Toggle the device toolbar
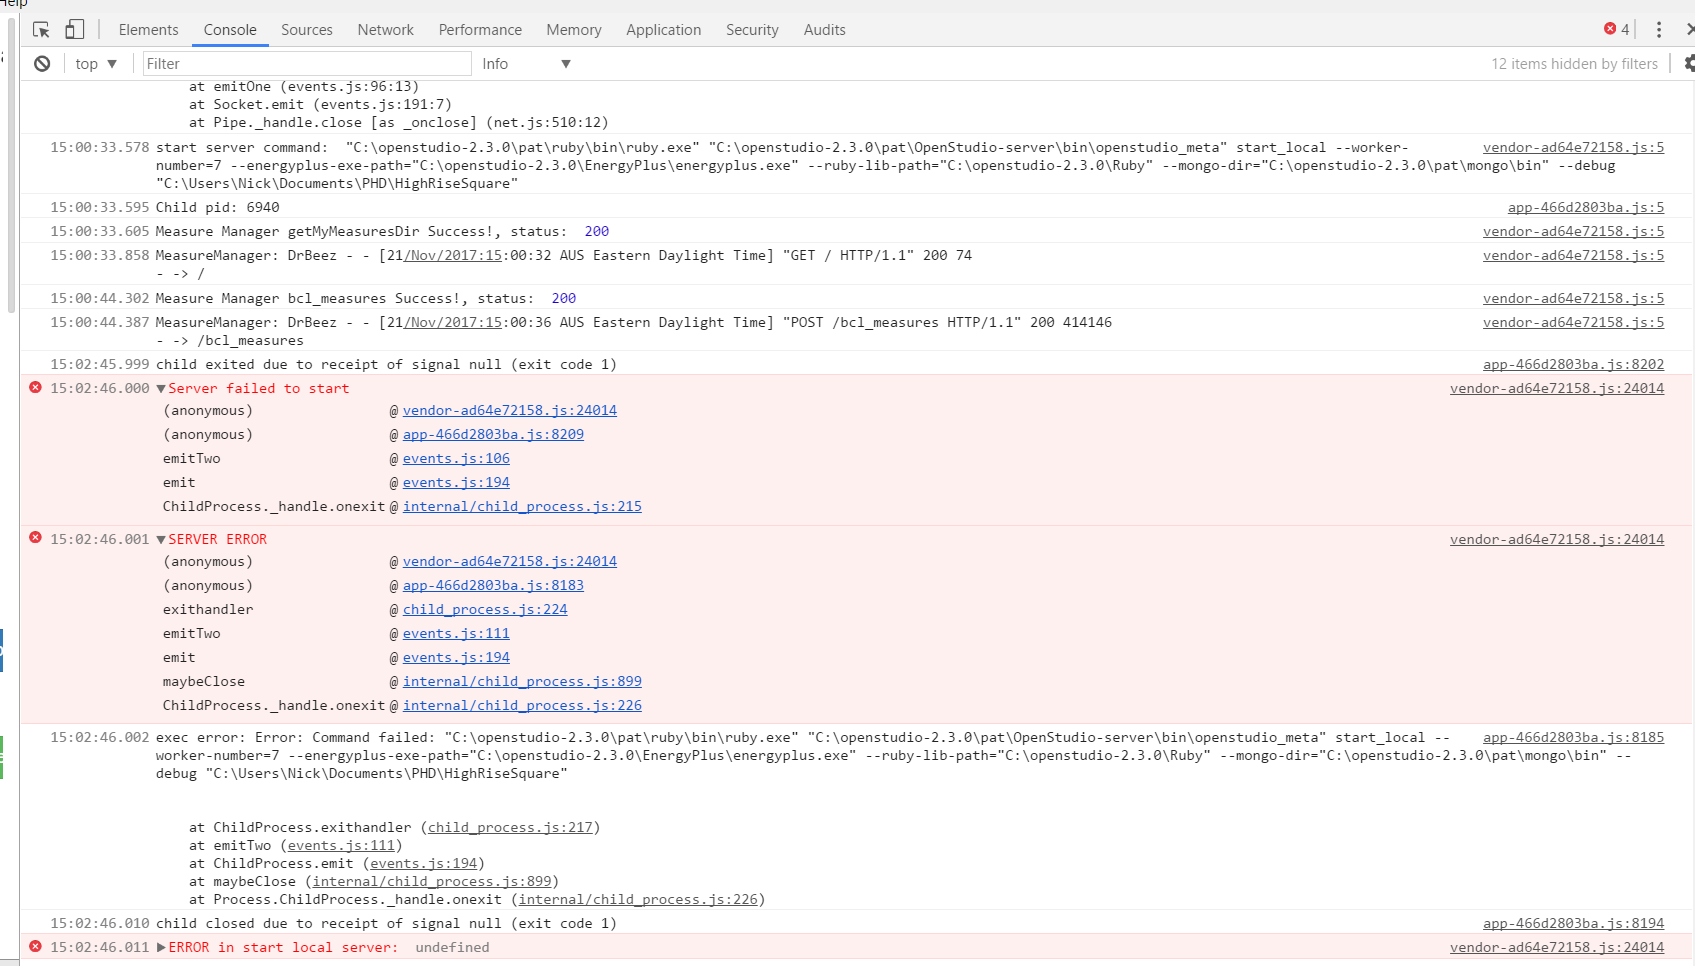The height and width of the screenshot is (966, 1695). [74, 29]
